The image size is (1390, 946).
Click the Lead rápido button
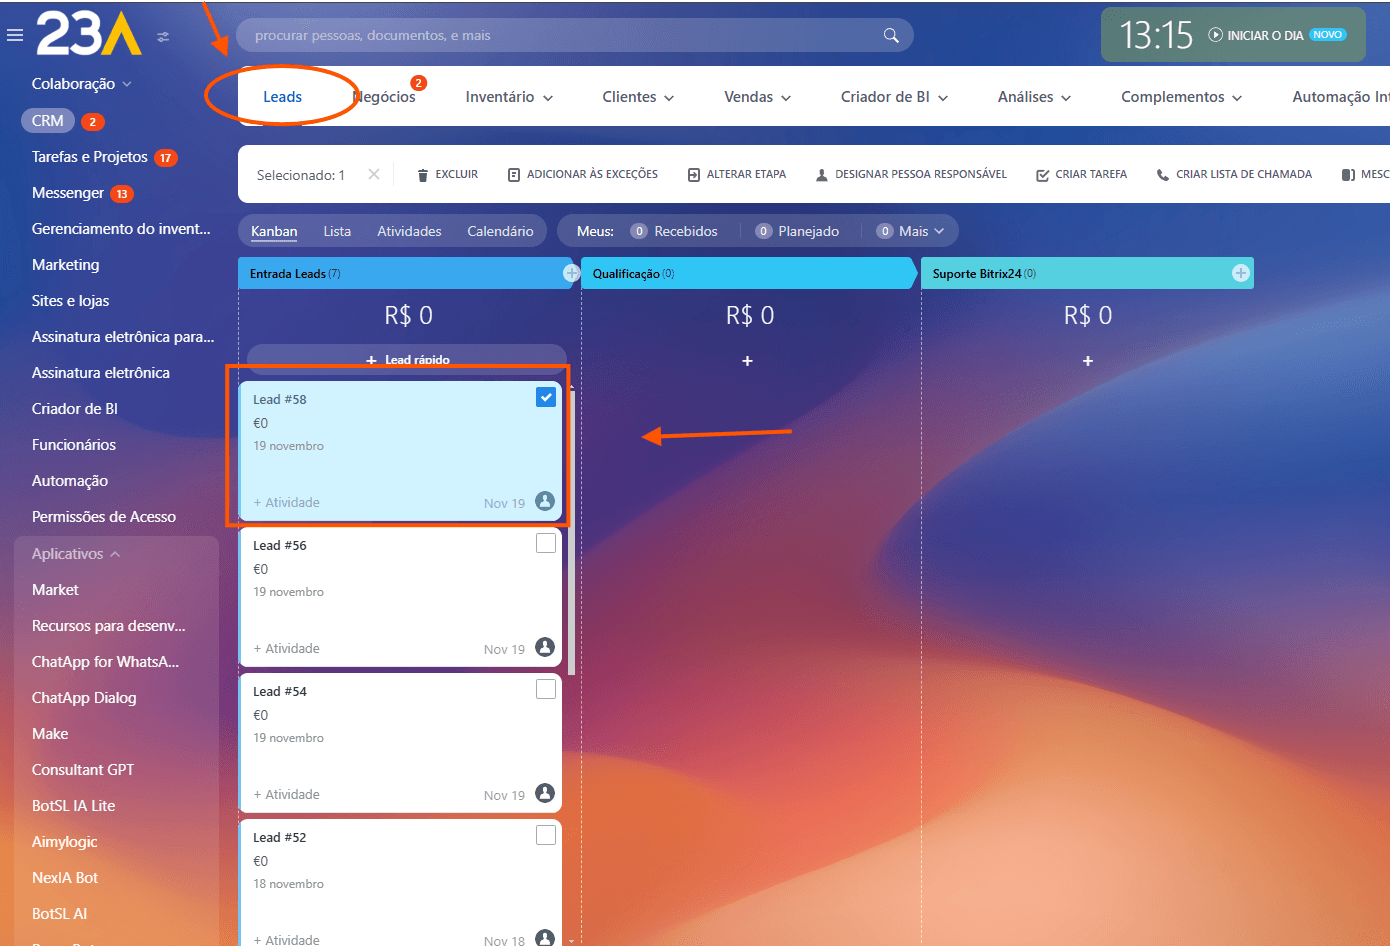click(x=407, y=359)
